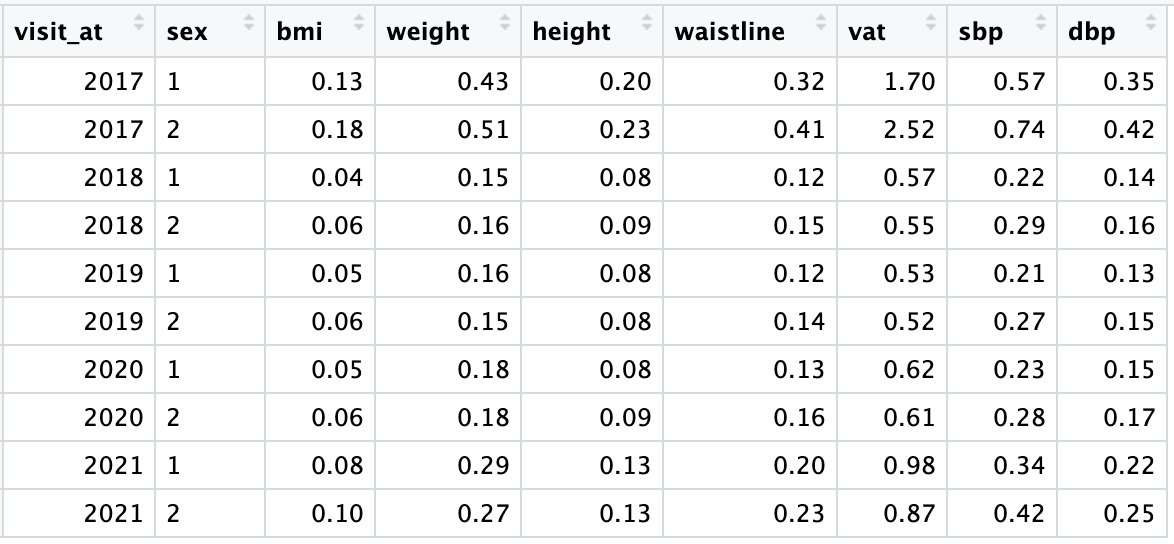Sort by sex column sort icon
The width and height of the screenshot is (1174, 544).
(x=249, y=22)
